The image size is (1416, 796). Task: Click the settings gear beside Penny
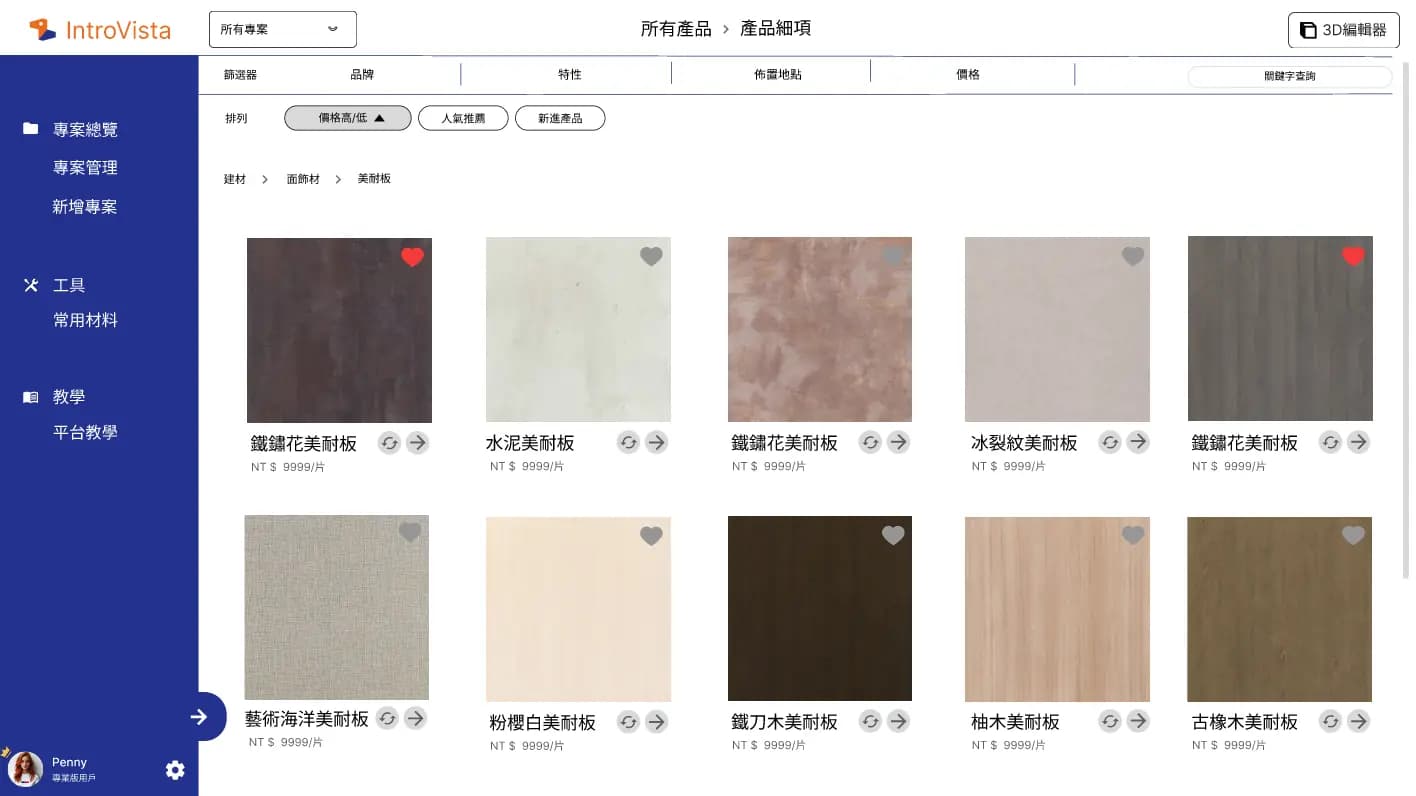click(175, 770)
